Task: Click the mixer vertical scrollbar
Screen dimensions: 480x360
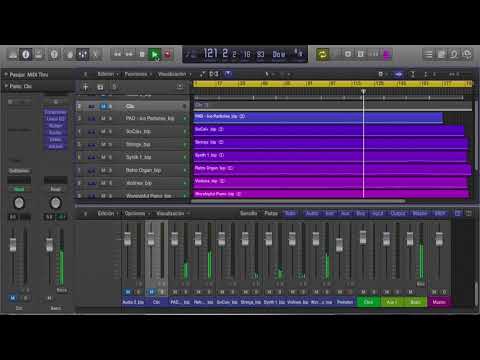Action: coord(476,293)
